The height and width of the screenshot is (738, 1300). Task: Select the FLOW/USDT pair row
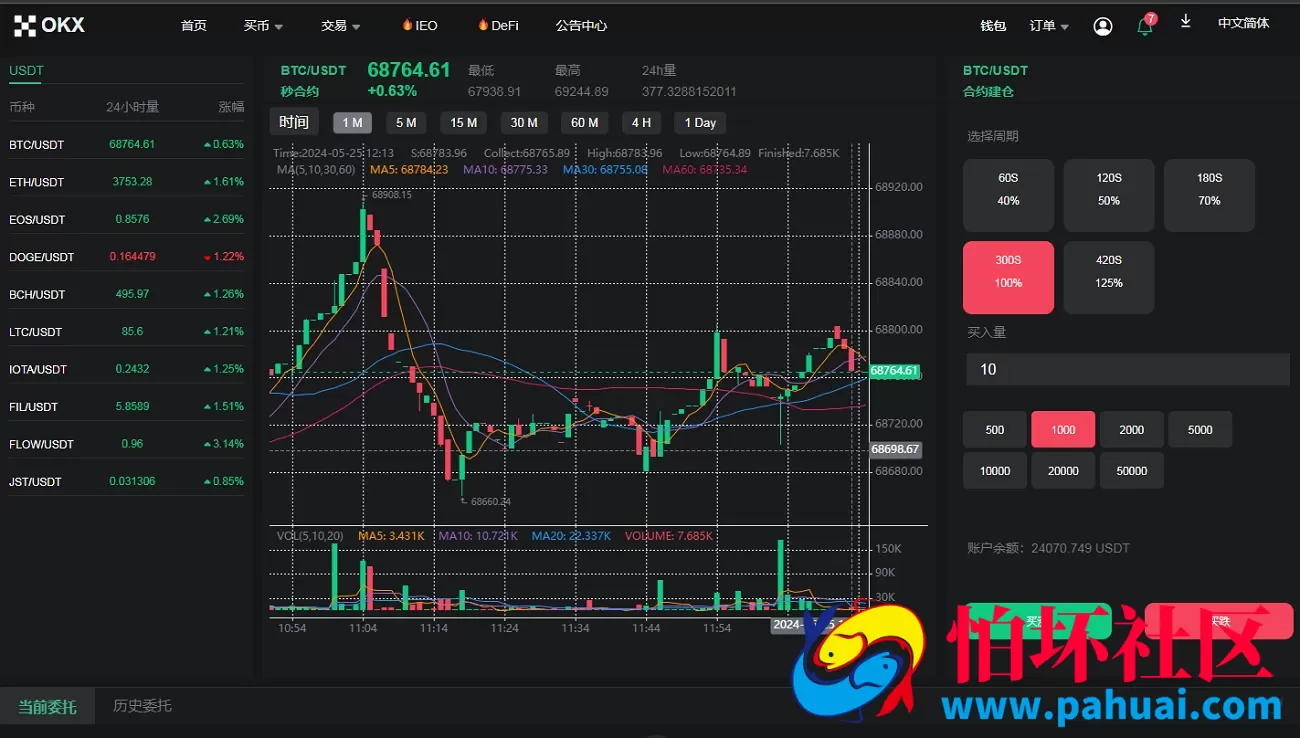[126, 444]
